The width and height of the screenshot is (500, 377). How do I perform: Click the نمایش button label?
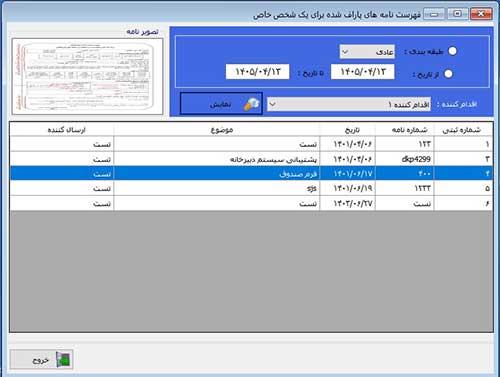click(x=221, y=104)
